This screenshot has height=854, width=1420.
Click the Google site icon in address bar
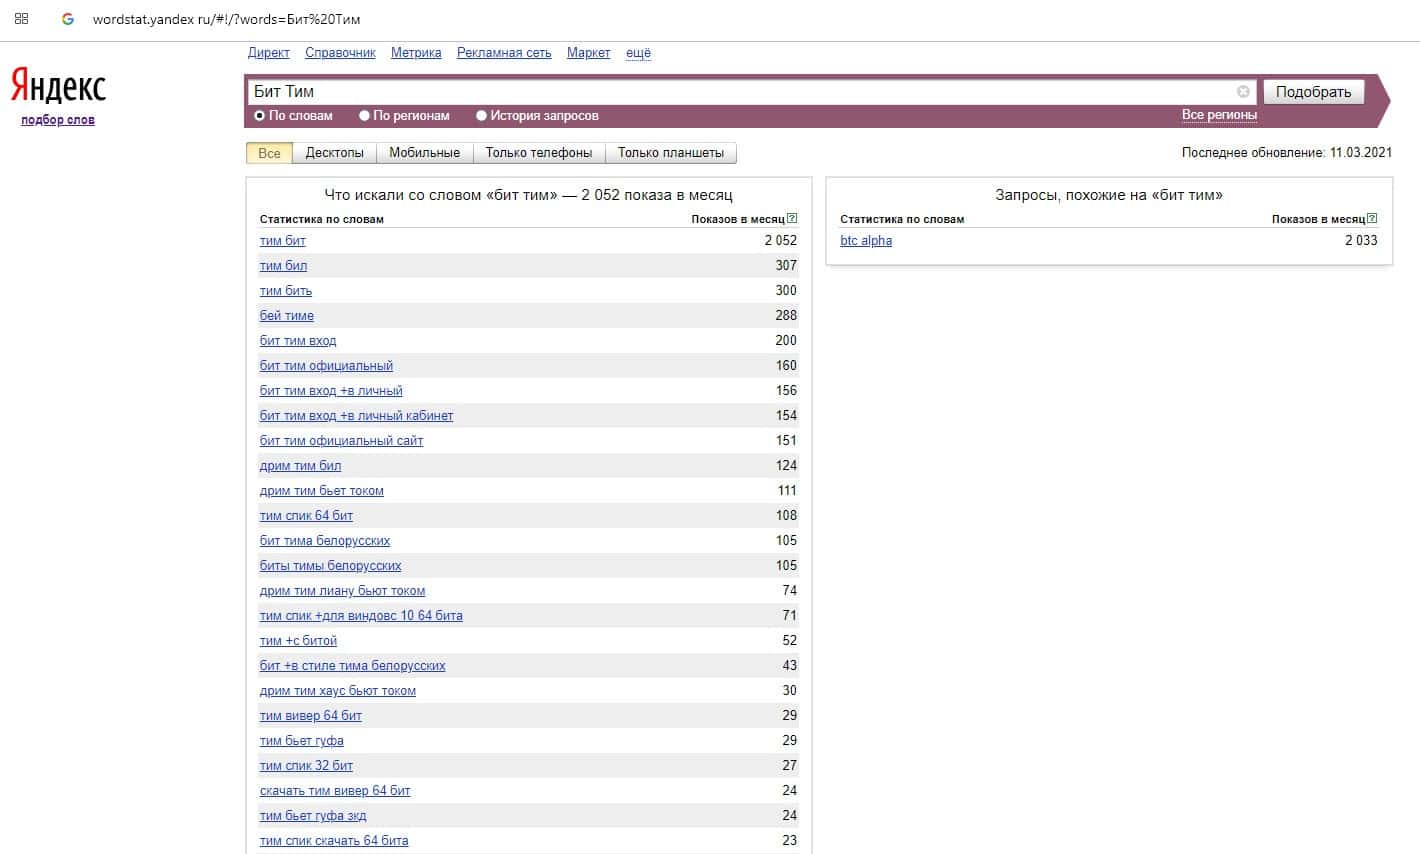[68, 19]
